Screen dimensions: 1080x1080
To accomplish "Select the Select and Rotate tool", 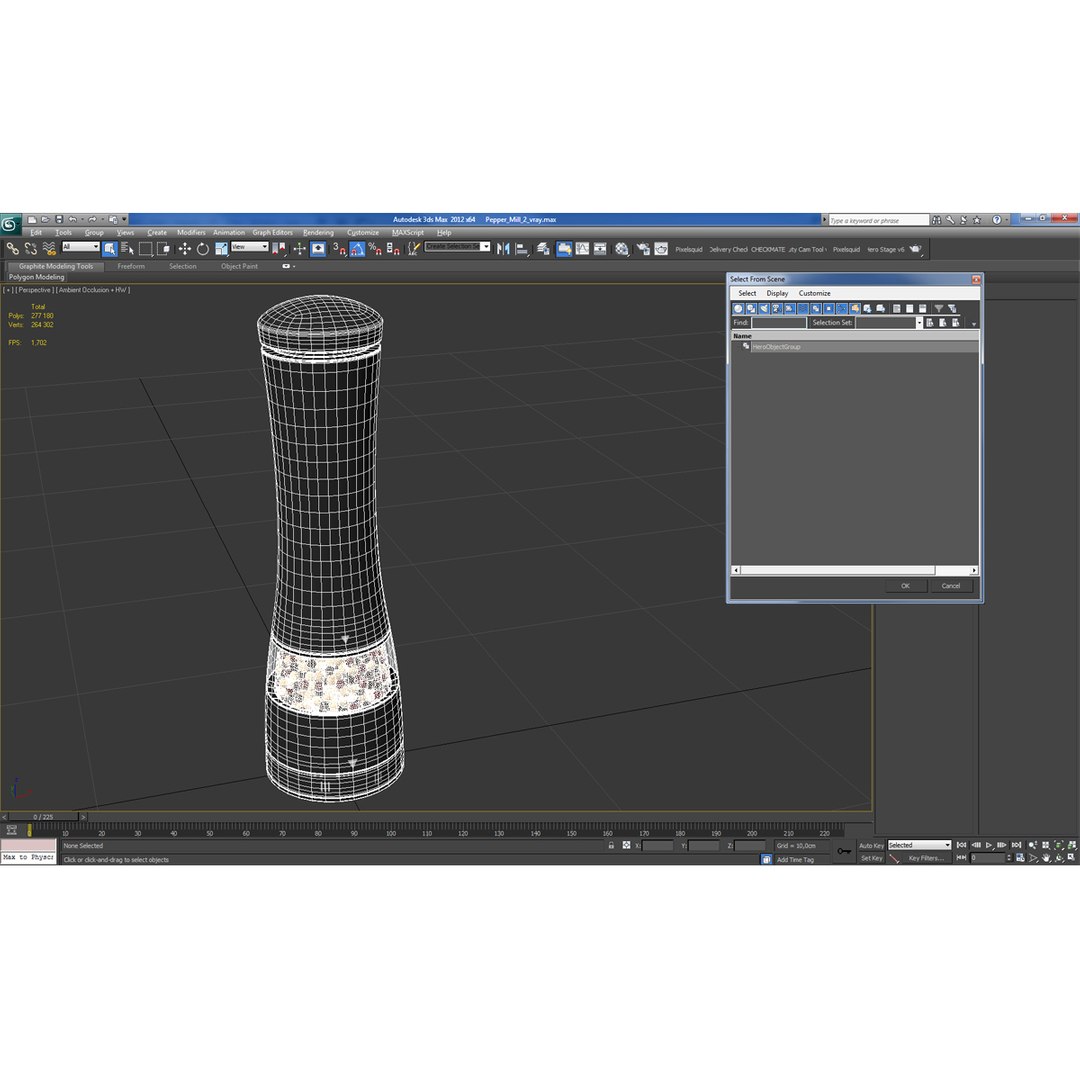I will tap(202, 249).
